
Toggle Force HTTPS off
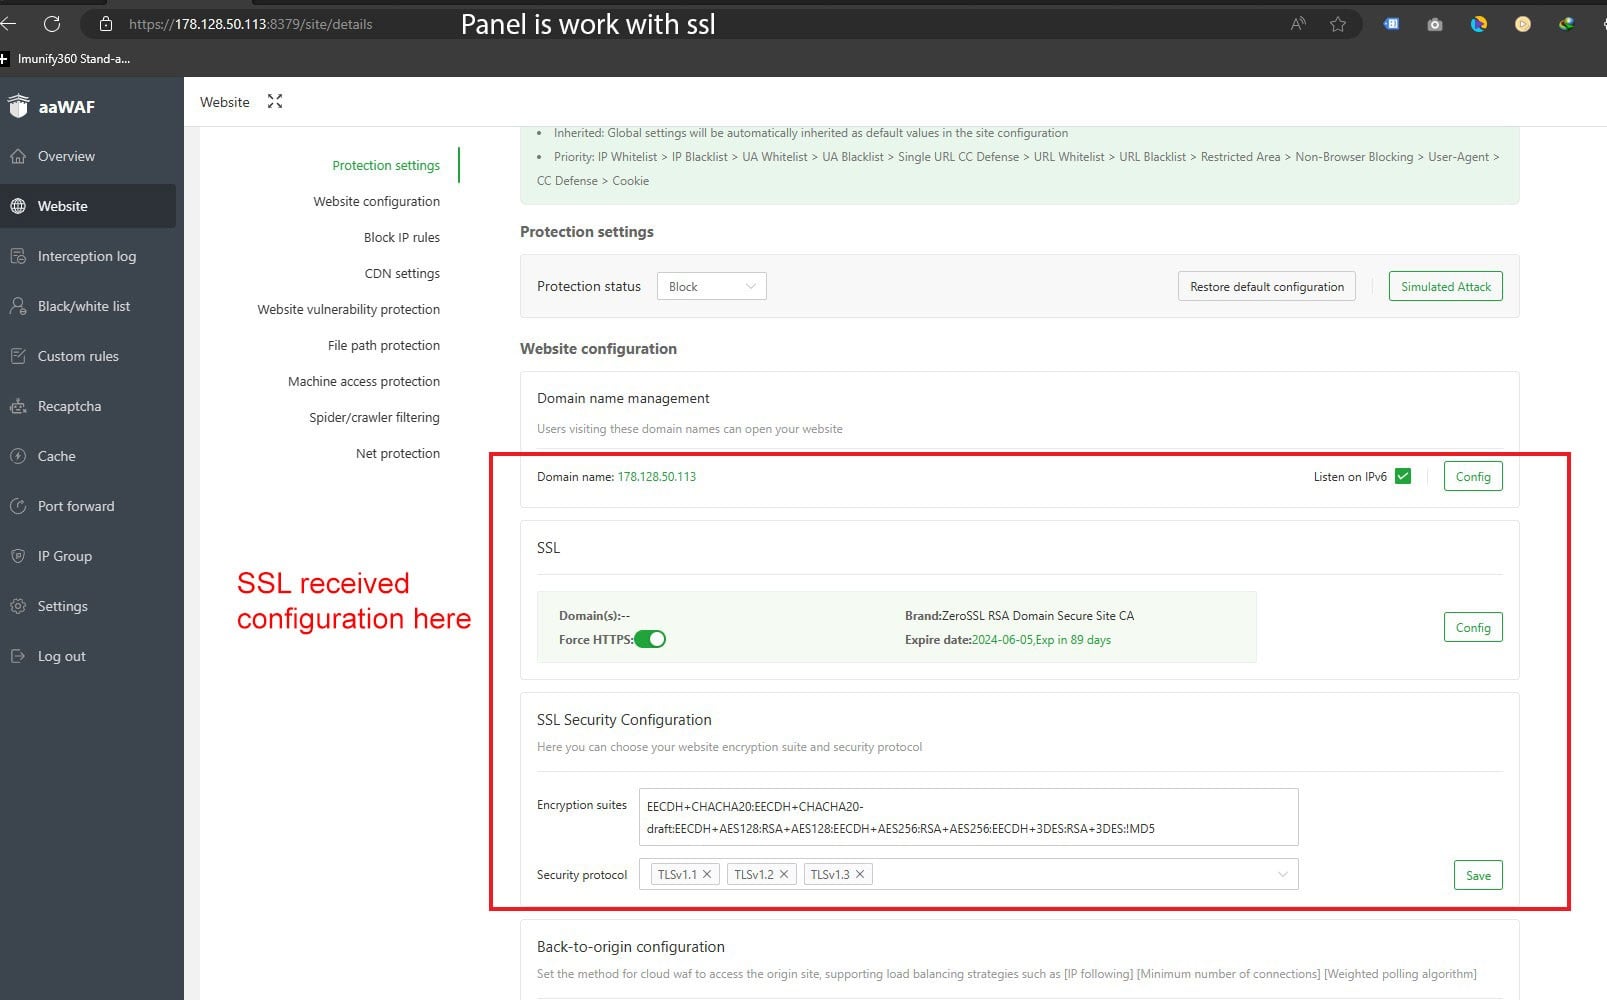coord(651,639)
